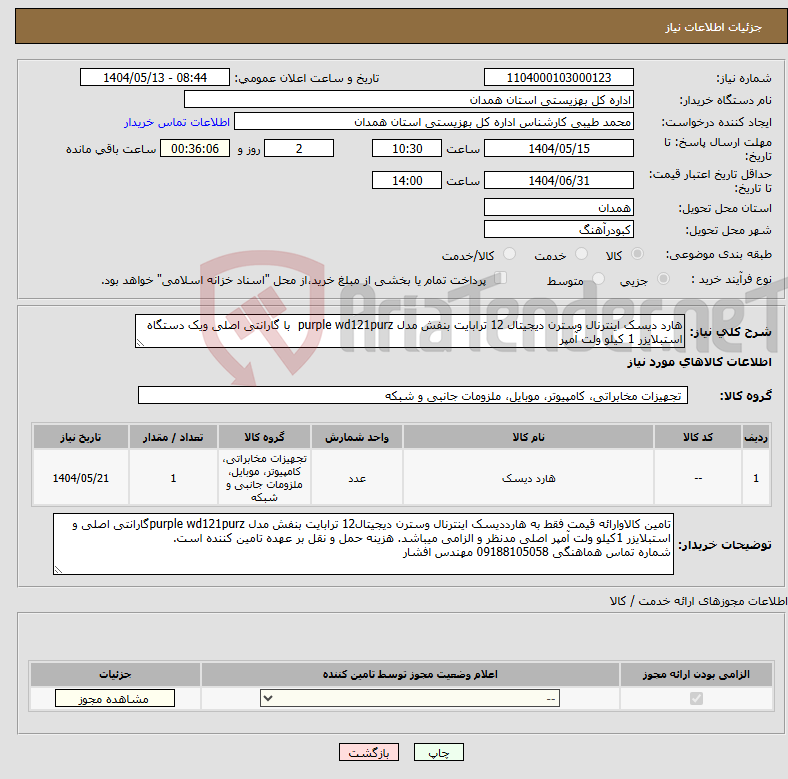Click the goods group cell in the هارد دیسک row

click(264, 478)
